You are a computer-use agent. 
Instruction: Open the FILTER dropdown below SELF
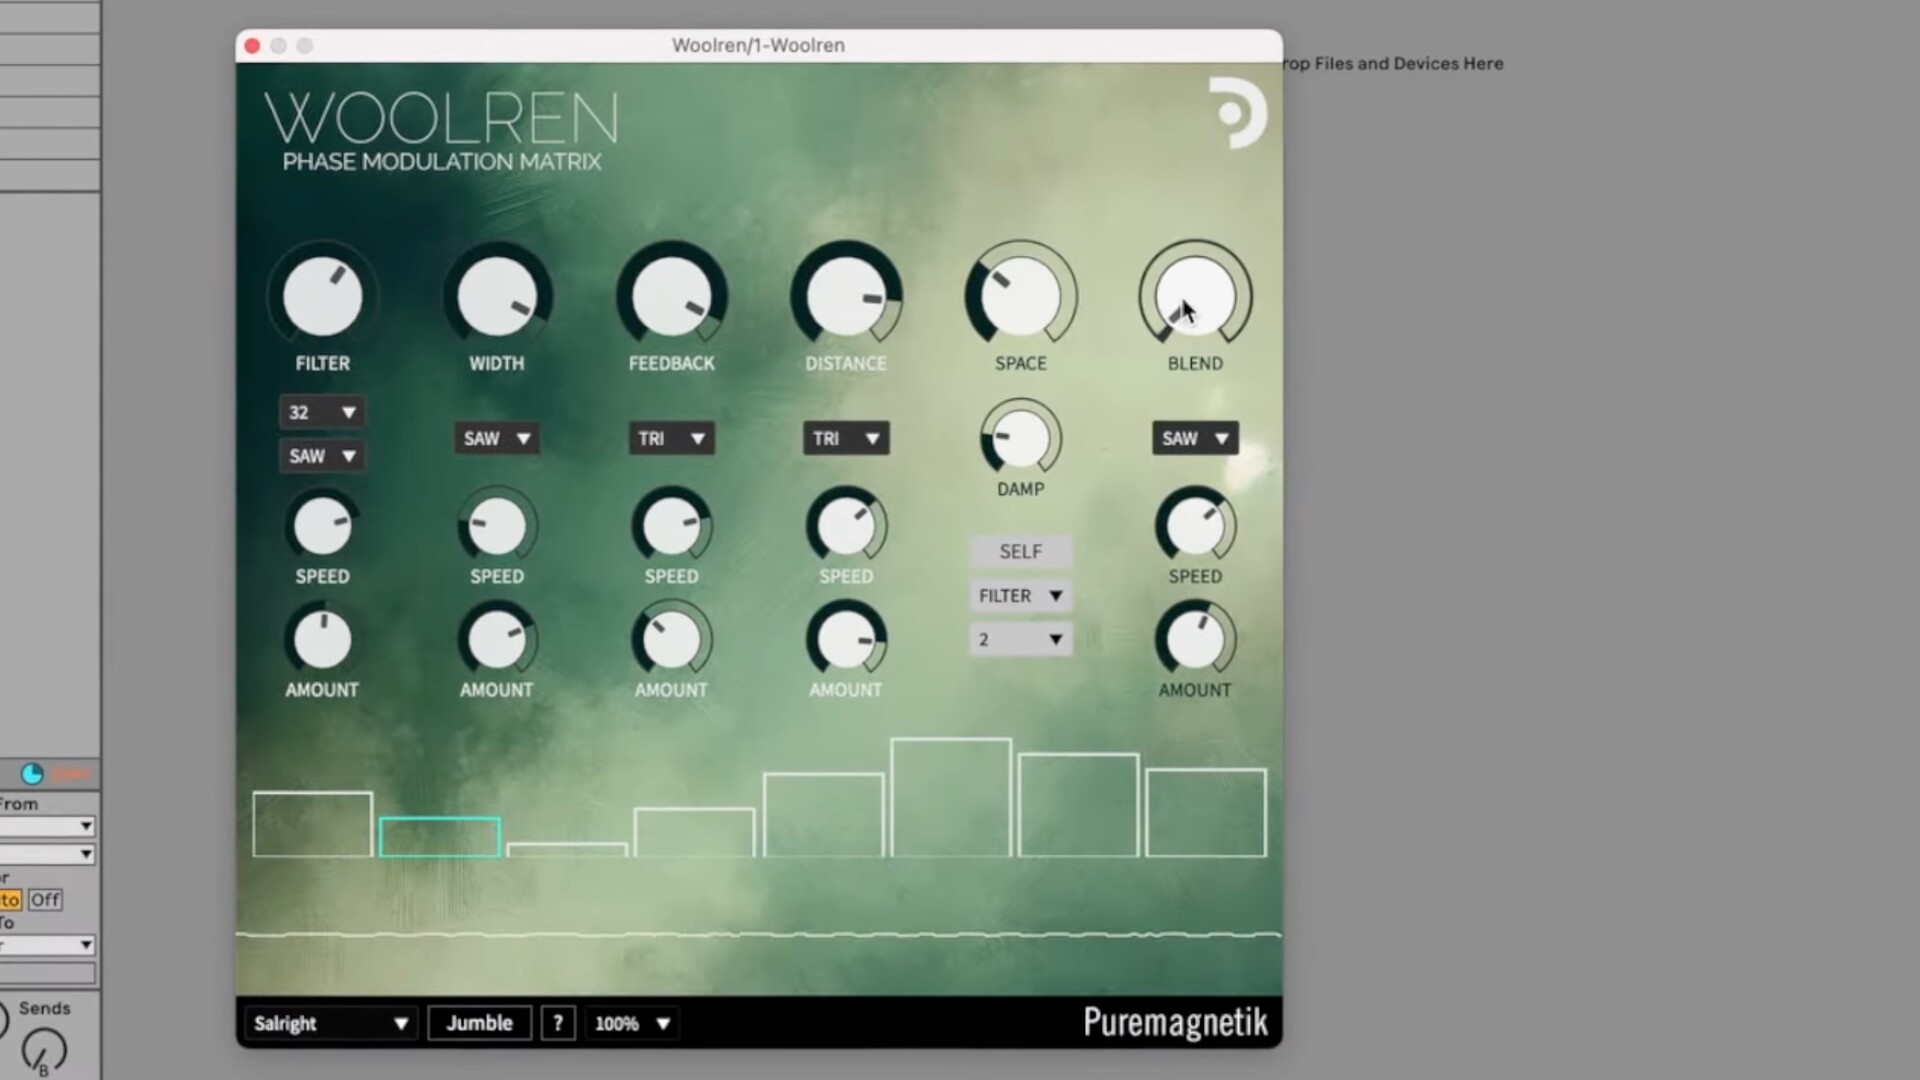coord(1021,596)
